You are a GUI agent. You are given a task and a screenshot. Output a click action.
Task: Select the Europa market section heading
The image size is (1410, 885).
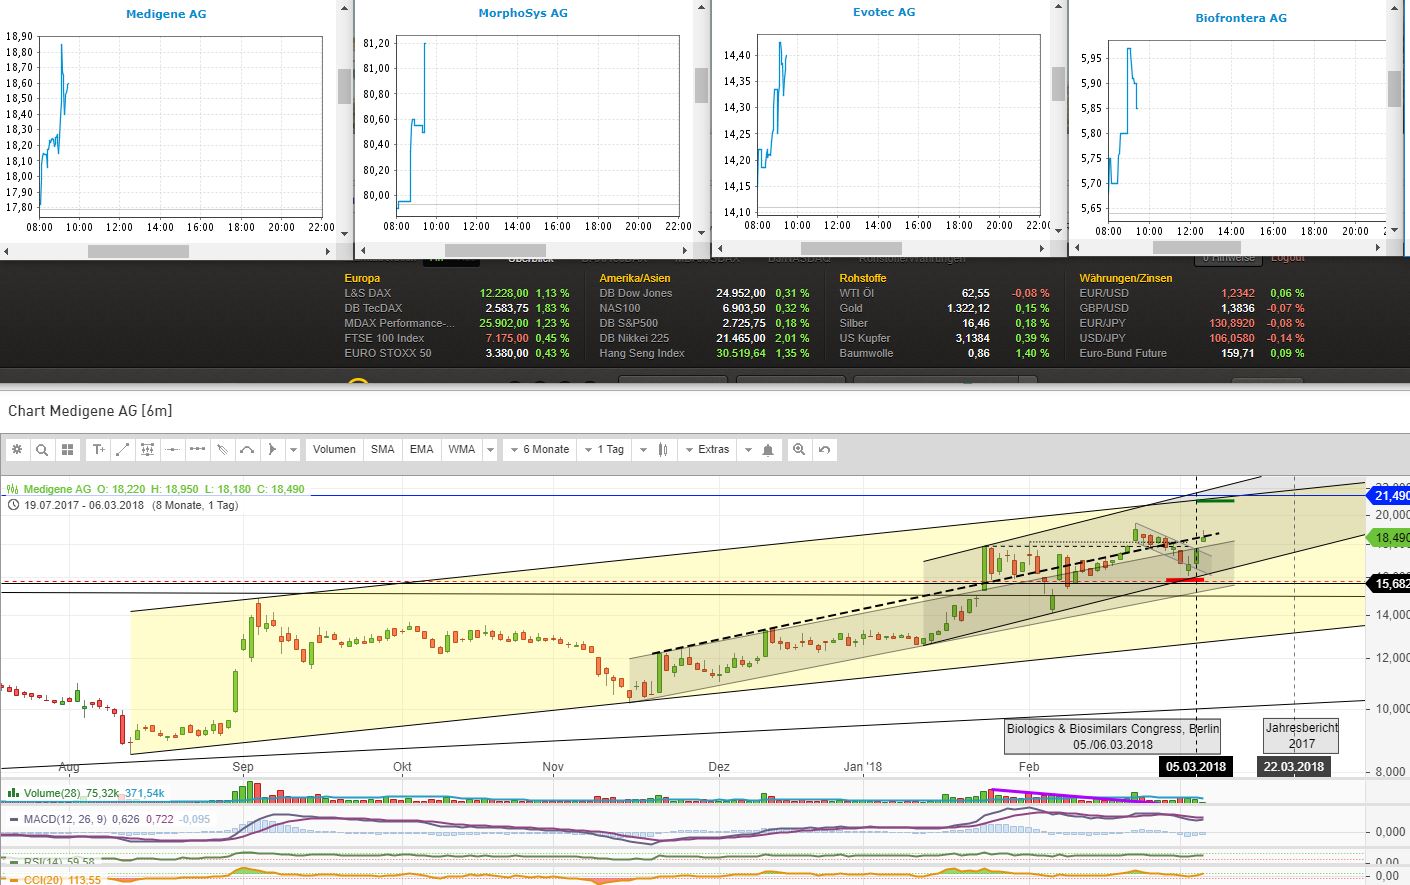[x=363, y=278]
